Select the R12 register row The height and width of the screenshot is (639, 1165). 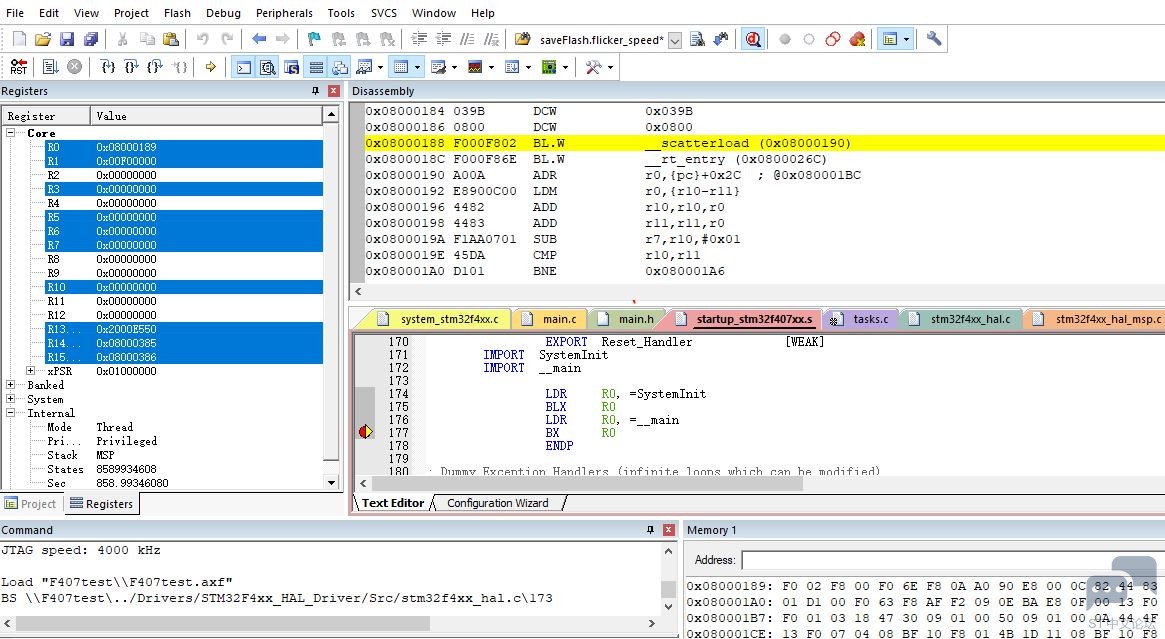(x=184, y=315)
